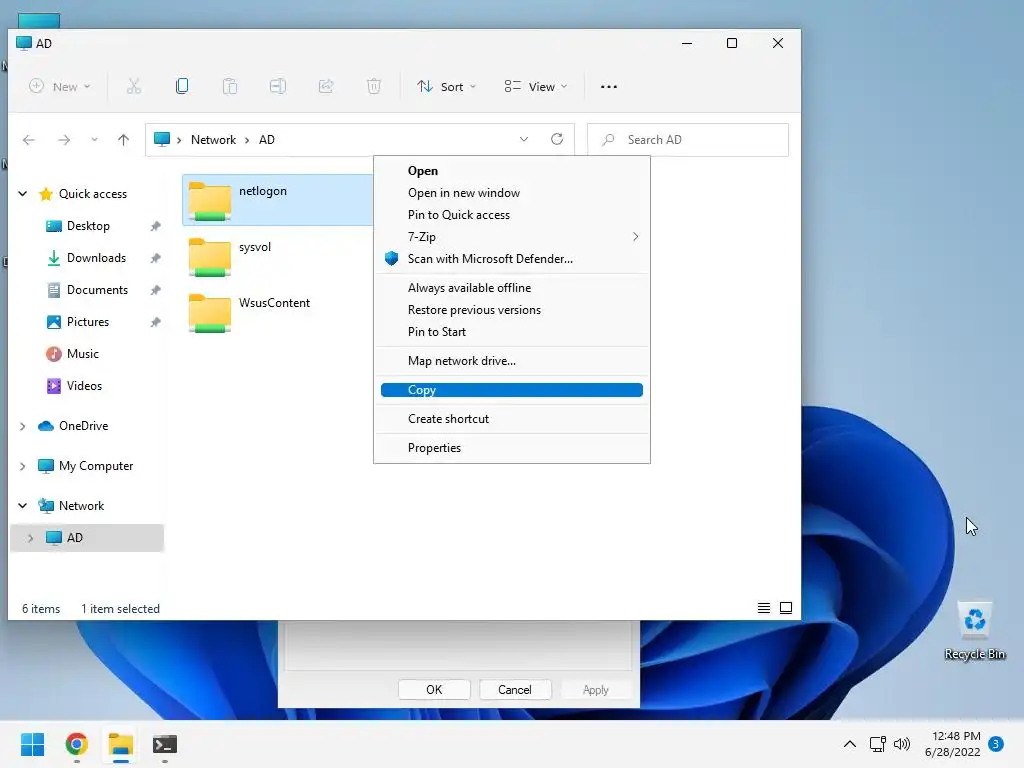The height and width of the screenshot is (768, 1024).
Task: Click Network in the address bar breadcrumb
Action: point(213,140)
